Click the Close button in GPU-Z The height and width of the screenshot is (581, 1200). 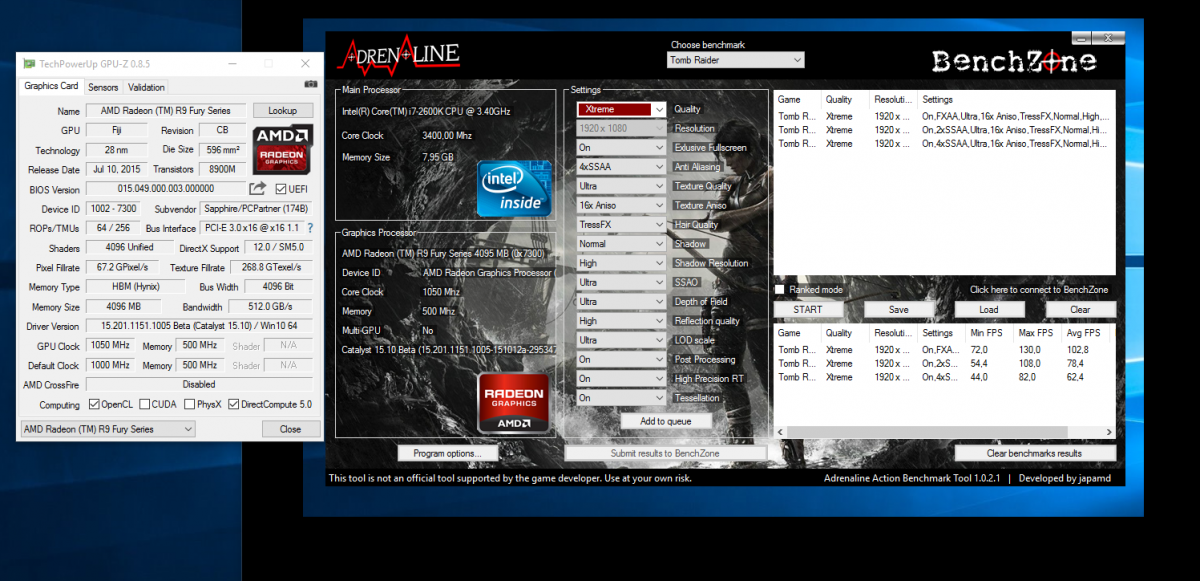pos(291,429)
